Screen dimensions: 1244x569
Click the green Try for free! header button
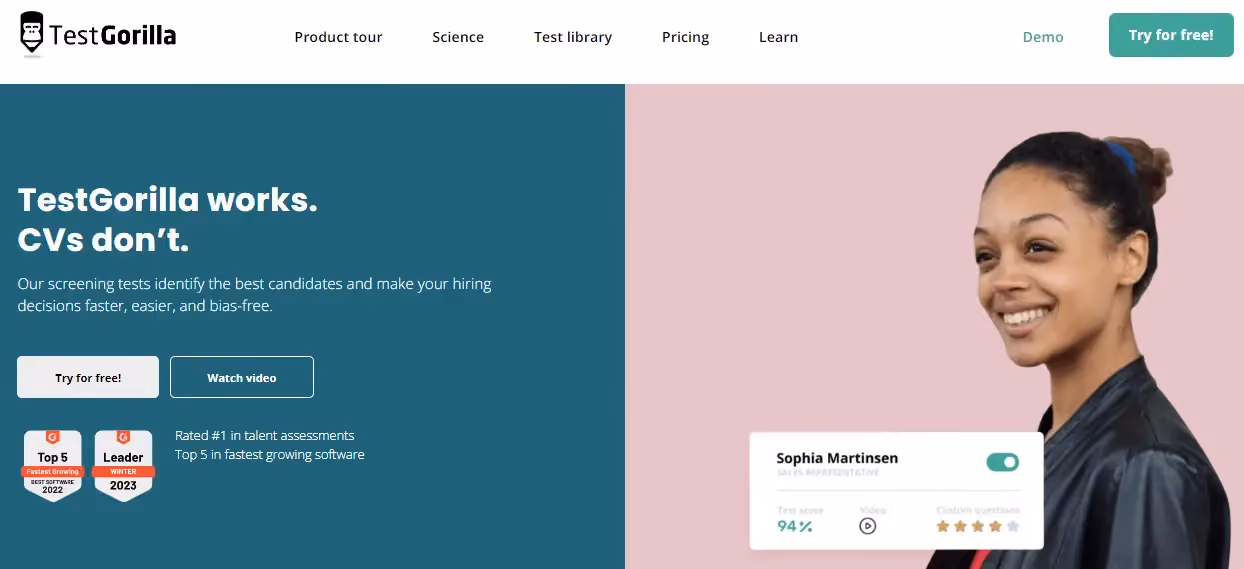1171,35
